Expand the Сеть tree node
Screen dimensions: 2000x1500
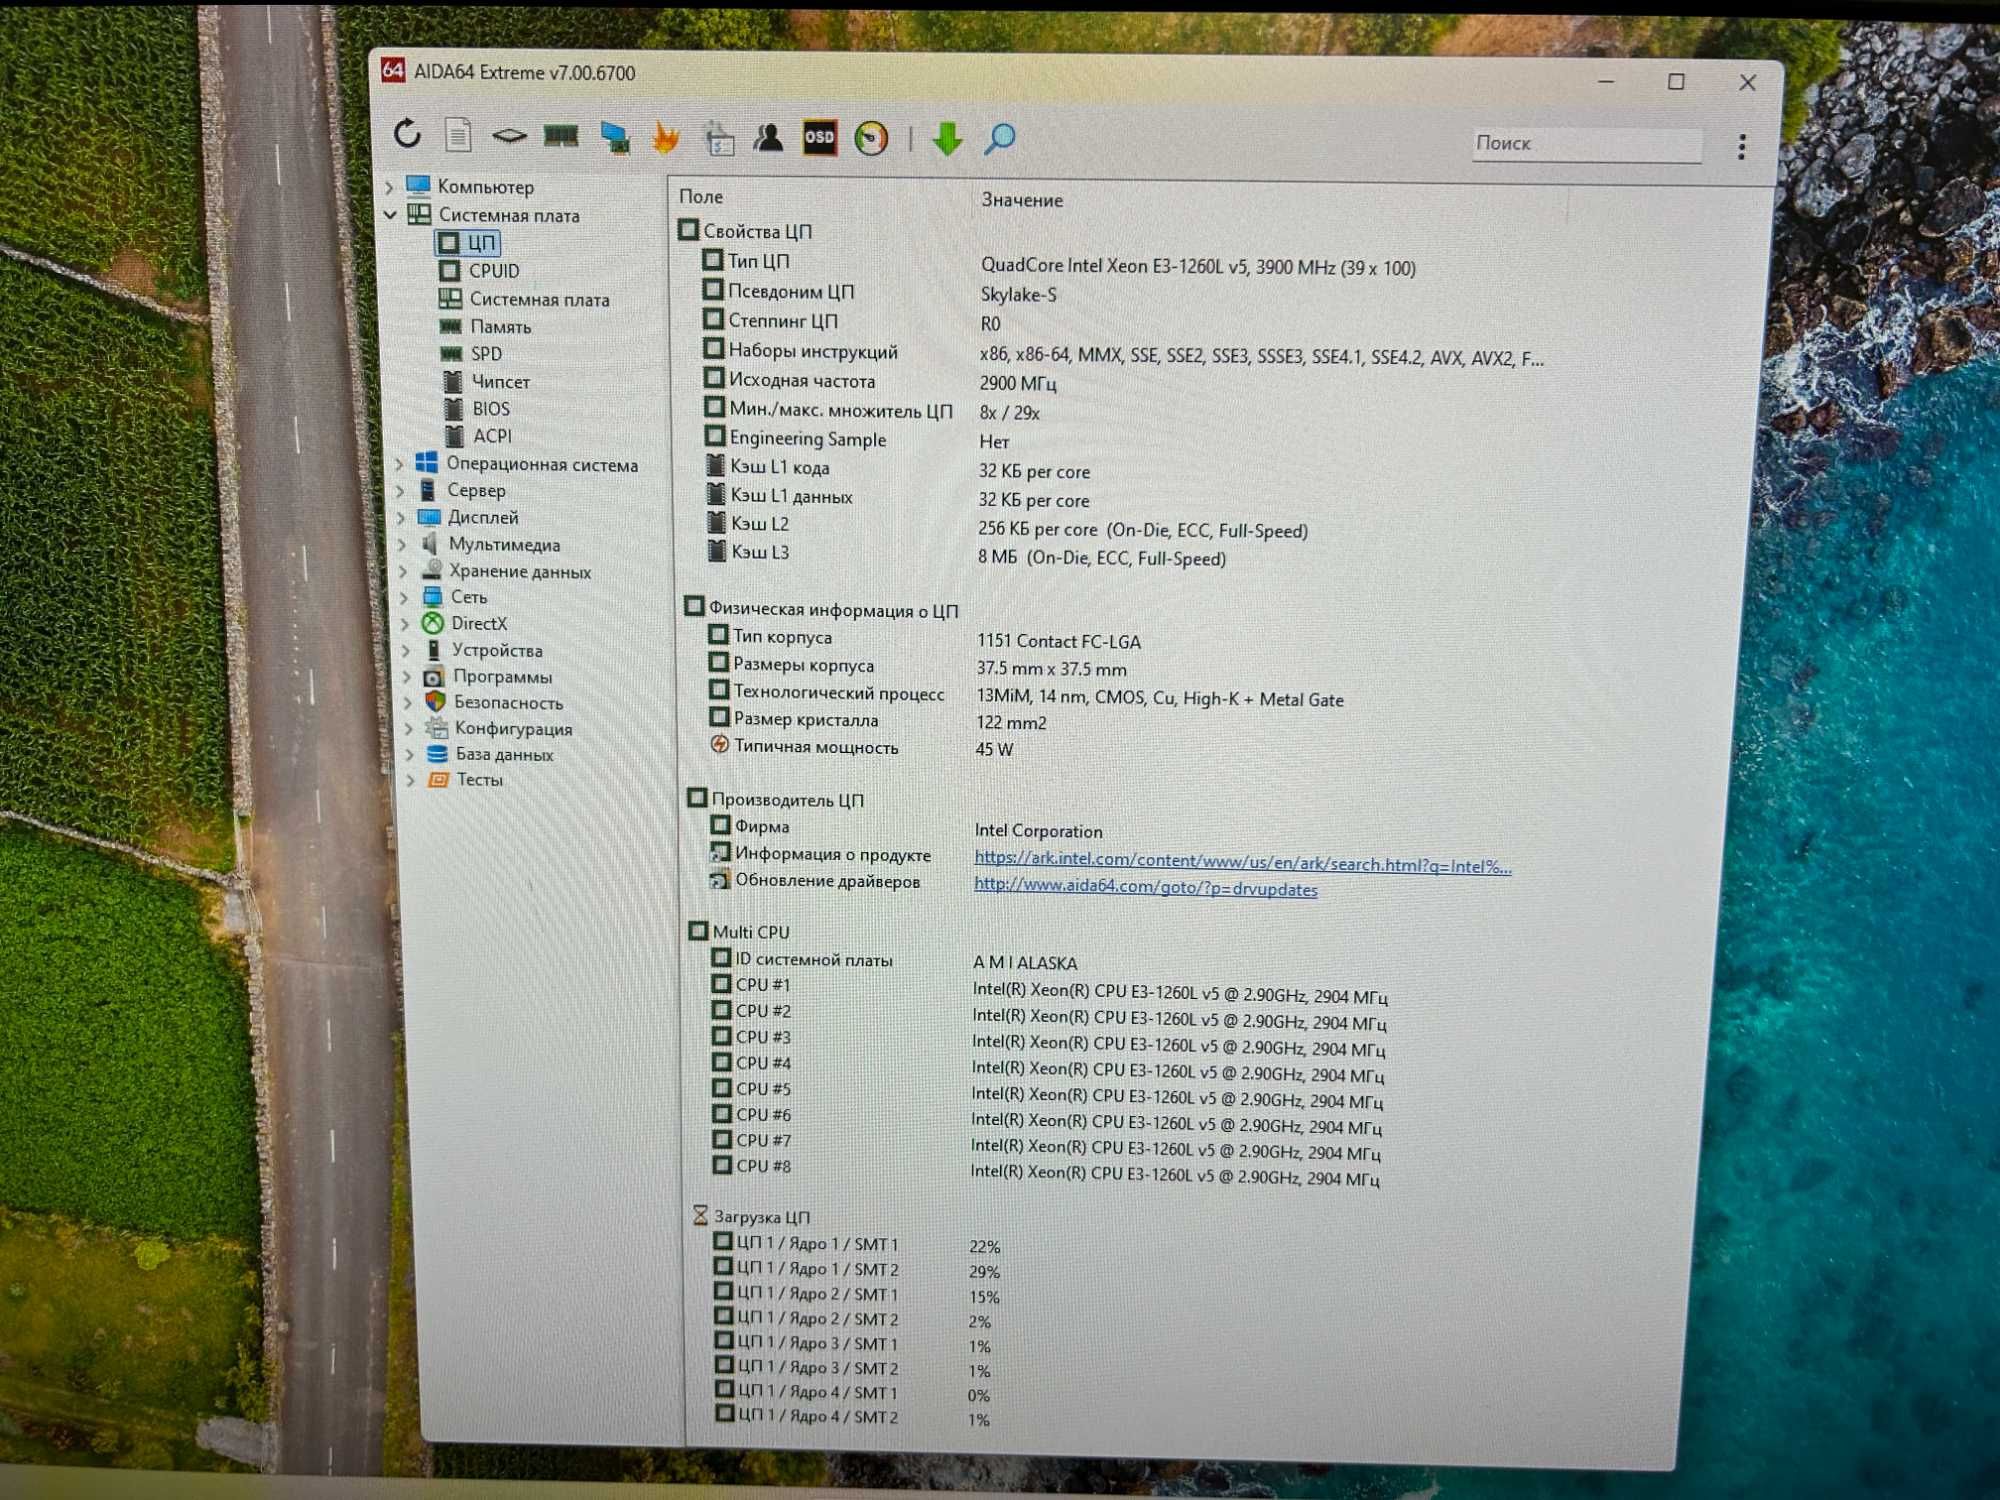pyautogui.click(x=405, y=598)
